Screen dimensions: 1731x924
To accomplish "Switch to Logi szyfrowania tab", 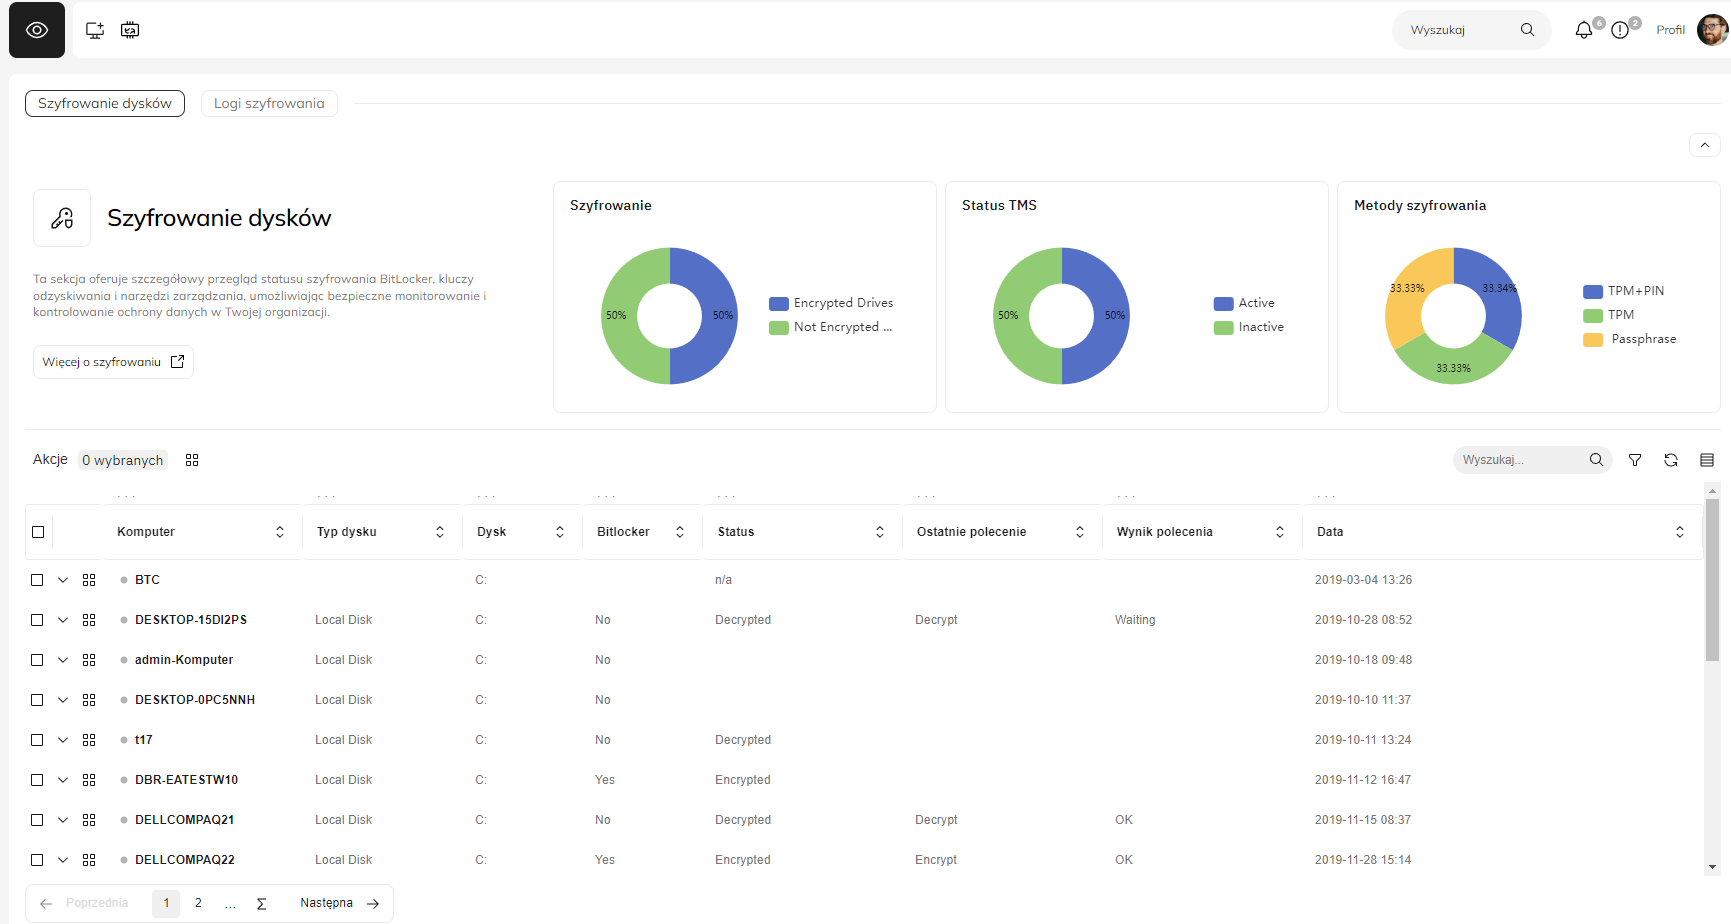I will tap(269, 103).
